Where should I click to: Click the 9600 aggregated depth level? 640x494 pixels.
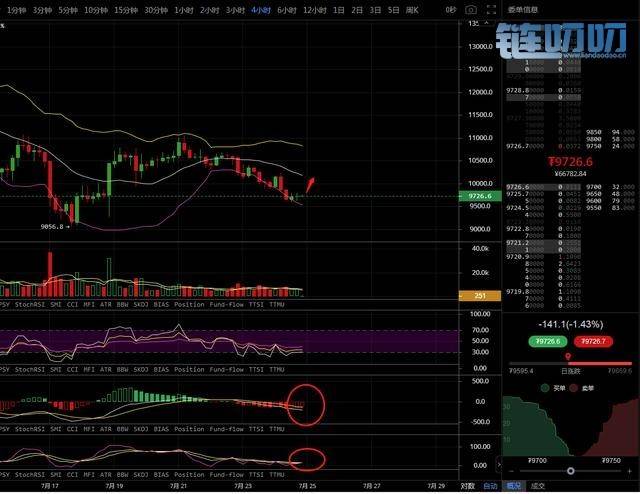tap(610, 201)
